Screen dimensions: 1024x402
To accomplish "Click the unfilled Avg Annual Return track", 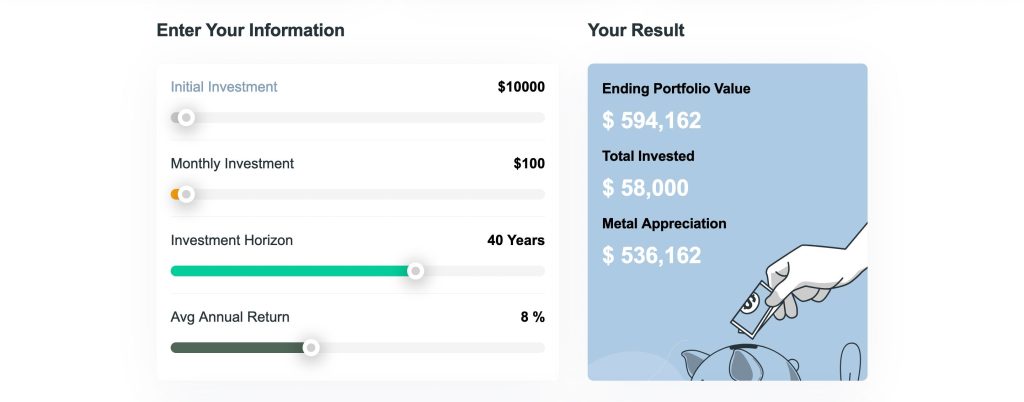I will [x=430, y=348].
